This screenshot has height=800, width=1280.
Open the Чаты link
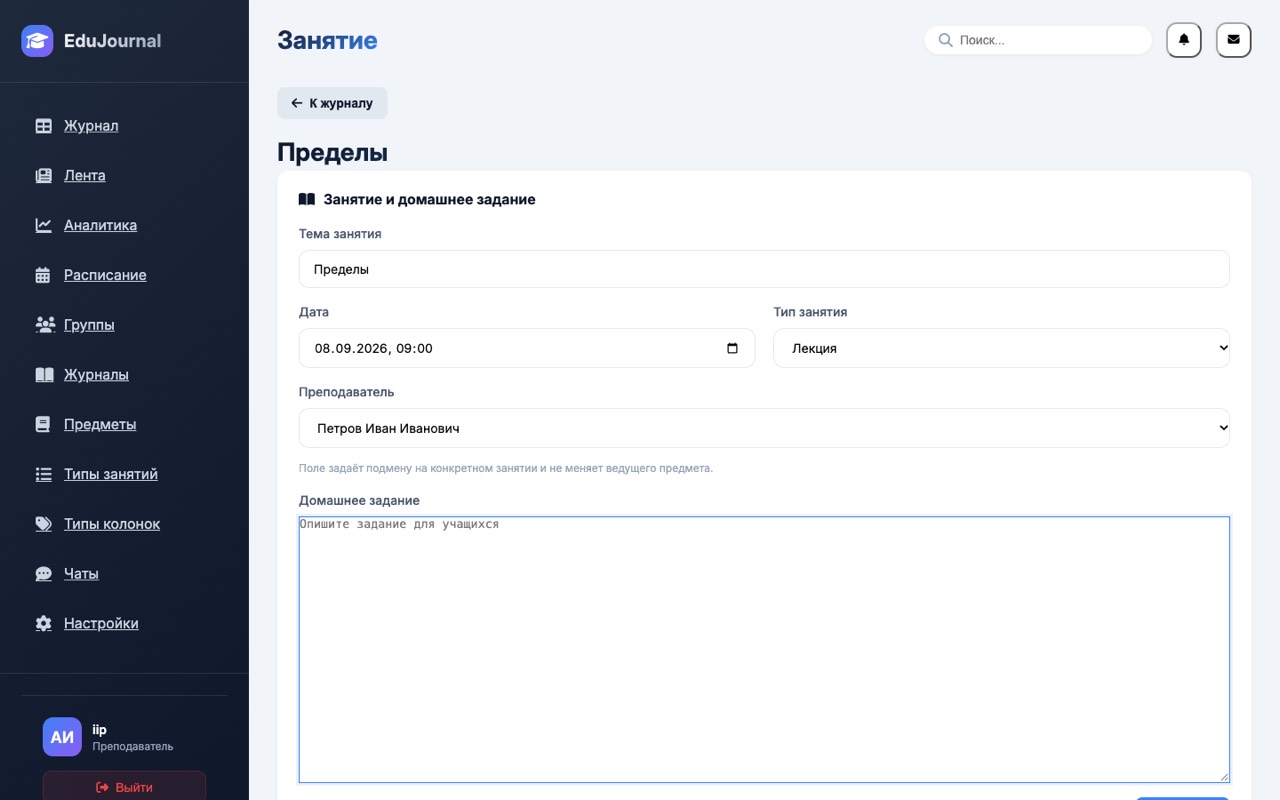tap(81, 574)
